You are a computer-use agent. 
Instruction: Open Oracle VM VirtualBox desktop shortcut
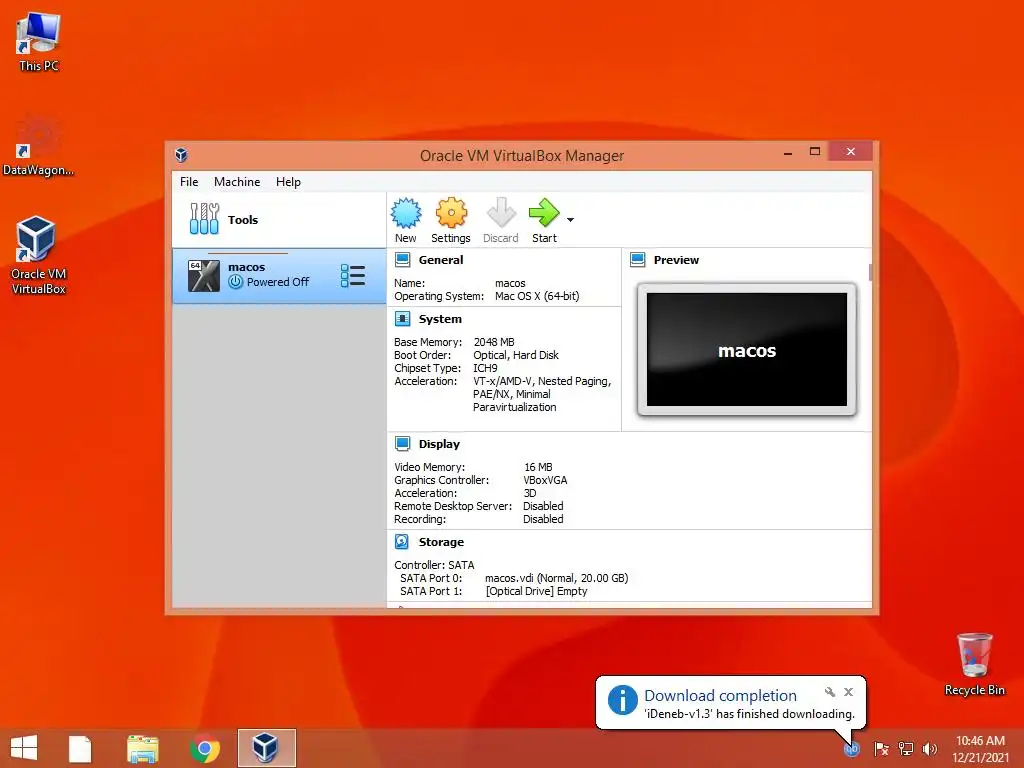(x=39, y=255)
